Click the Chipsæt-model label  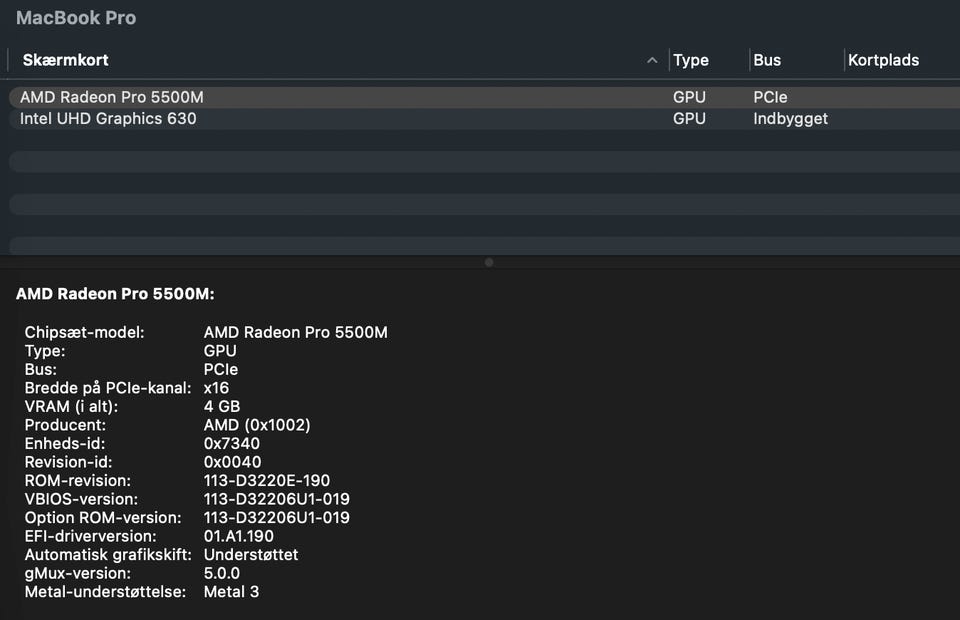pos(84,332)
